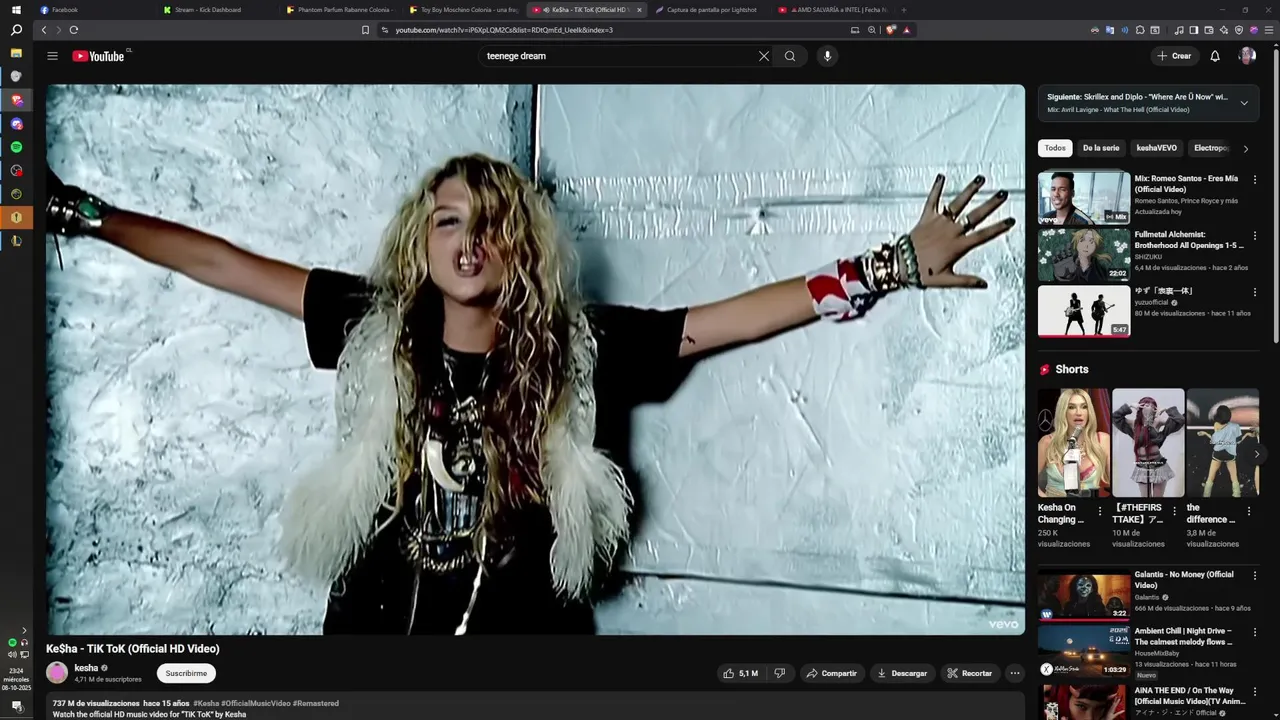Open the yuzuofficial video thumbnail
Viewport: 1280px width, 720px height.
click(1084, 311)
